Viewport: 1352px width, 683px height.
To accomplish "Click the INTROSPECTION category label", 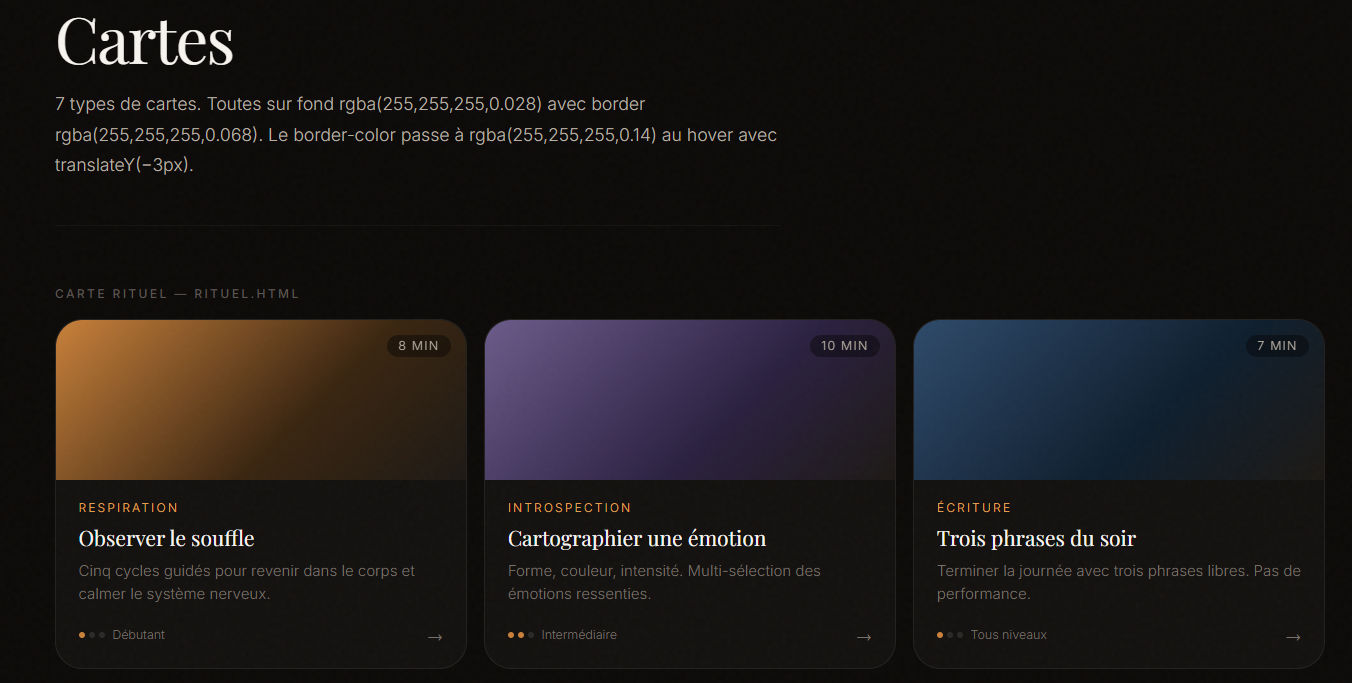I will click(569, 507).
